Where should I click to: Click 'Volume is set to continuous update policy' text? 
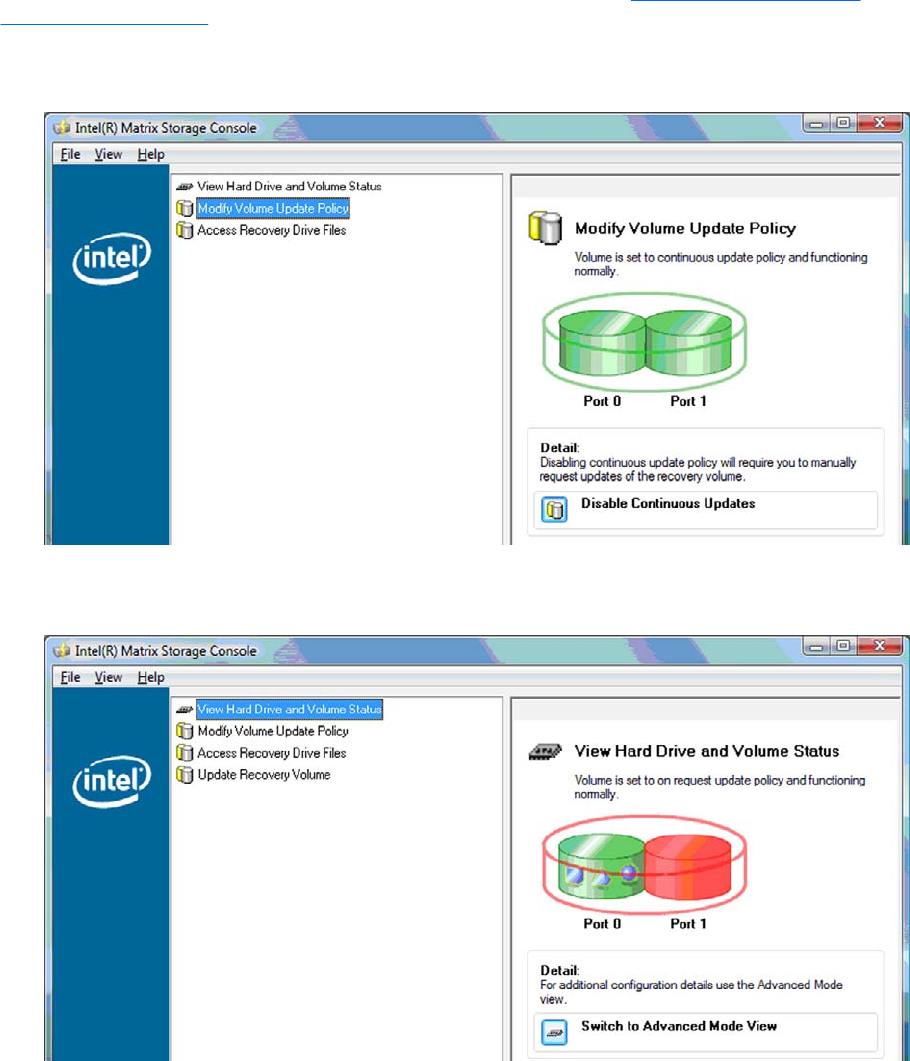tap(721, 265)
